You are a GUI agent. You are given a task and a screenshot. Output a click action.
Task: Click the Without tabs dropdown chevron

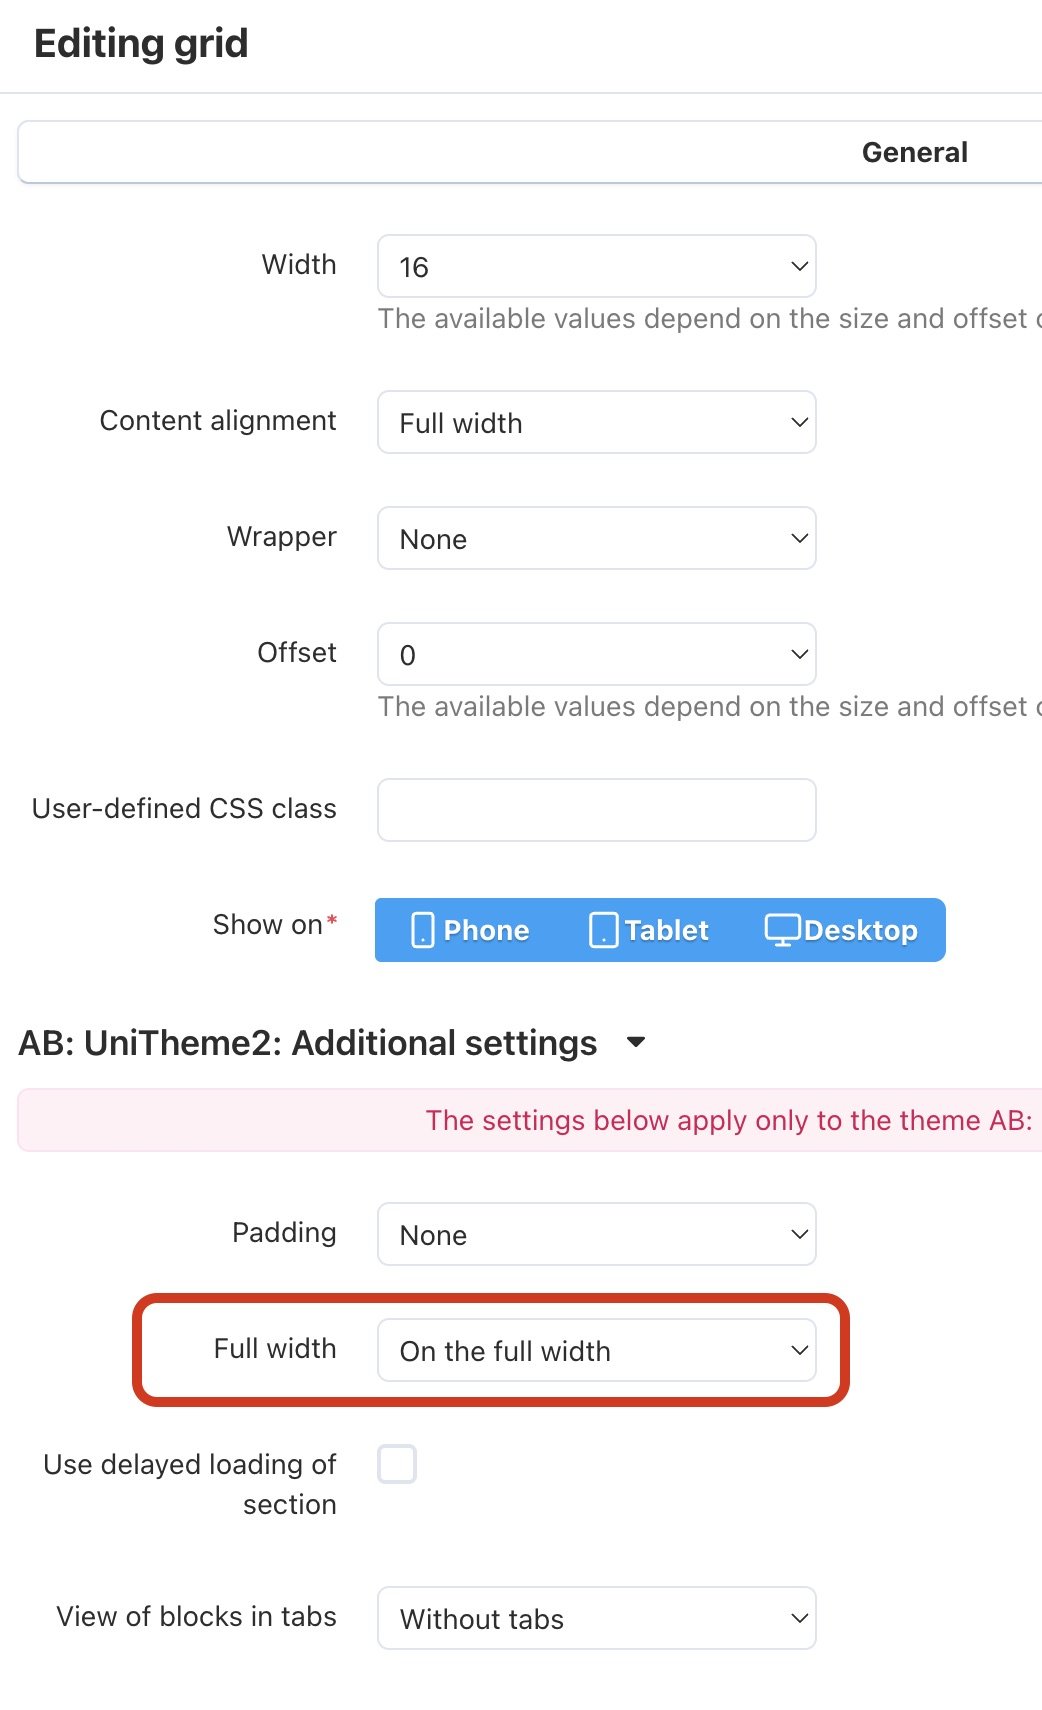799,1618
